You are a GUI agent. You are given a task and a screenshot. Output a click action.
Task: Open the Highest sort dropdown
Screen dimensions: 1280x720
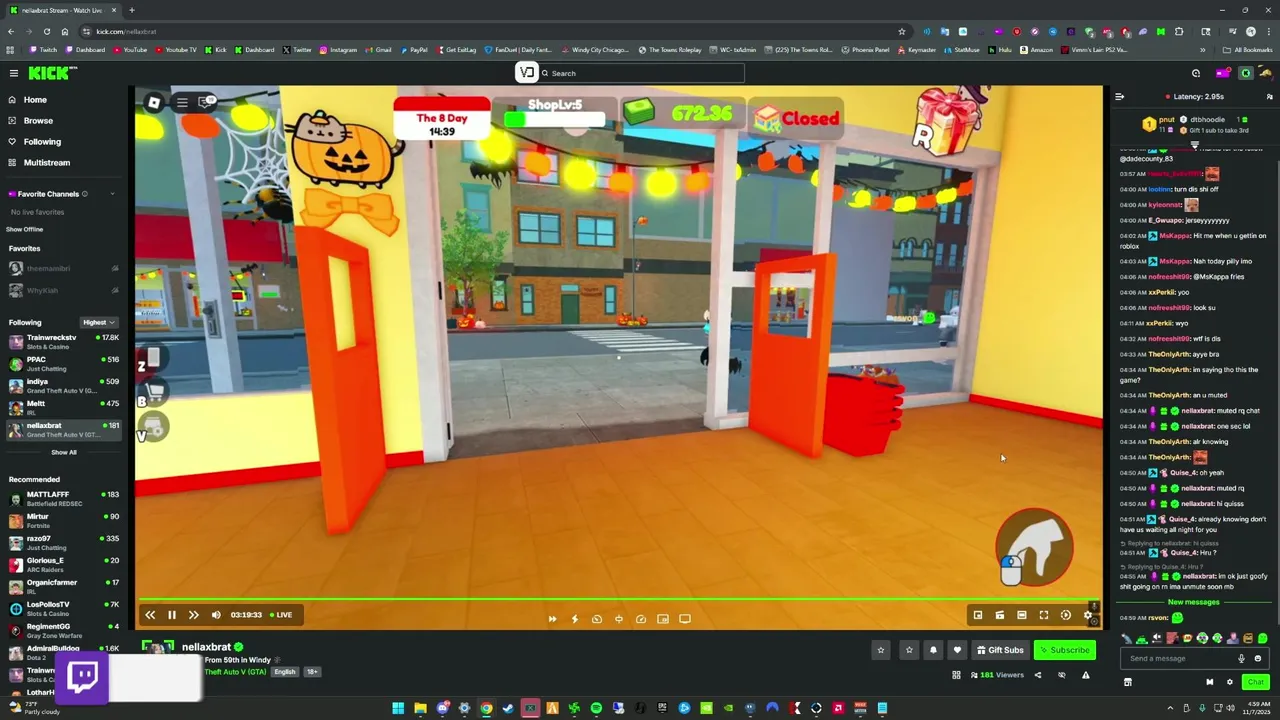[99, 323]
